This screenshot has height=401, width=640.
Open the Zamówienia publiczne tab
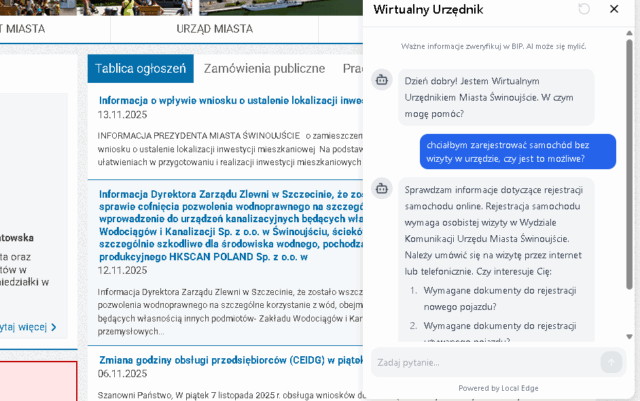click(x=264, y=69)
